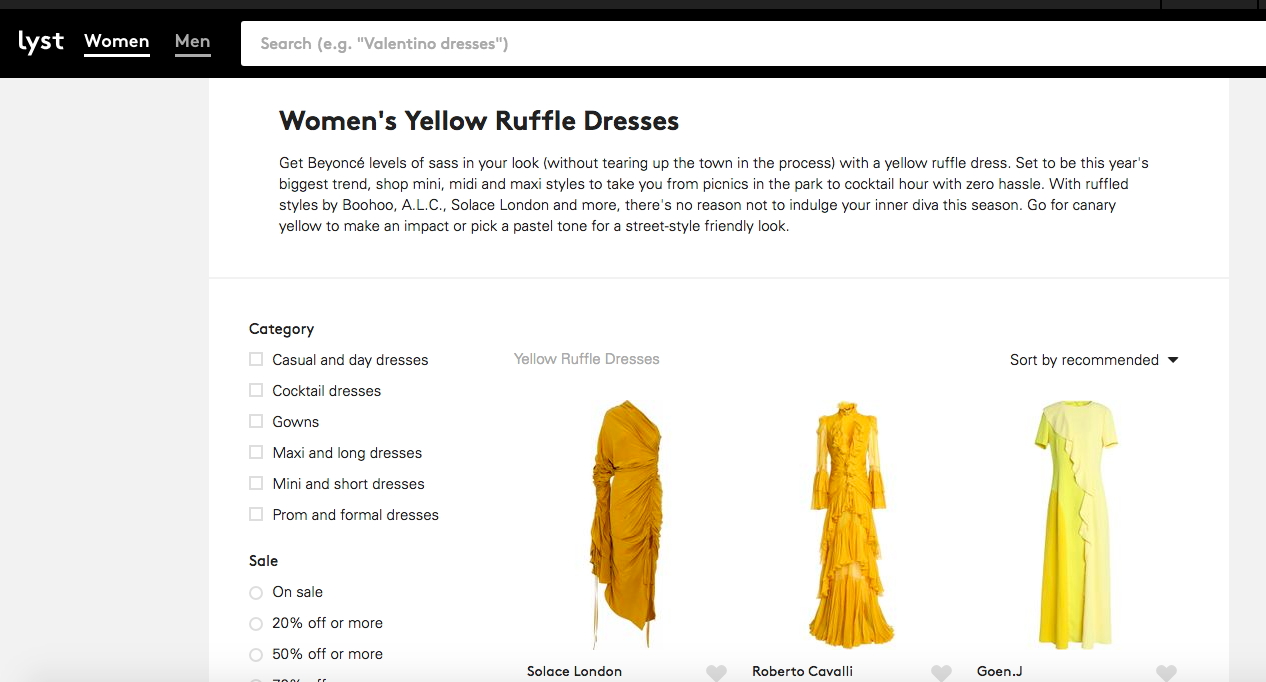Enable the Gowns category filter
The width and height of the screenshot is (1266, 682).
256,421
